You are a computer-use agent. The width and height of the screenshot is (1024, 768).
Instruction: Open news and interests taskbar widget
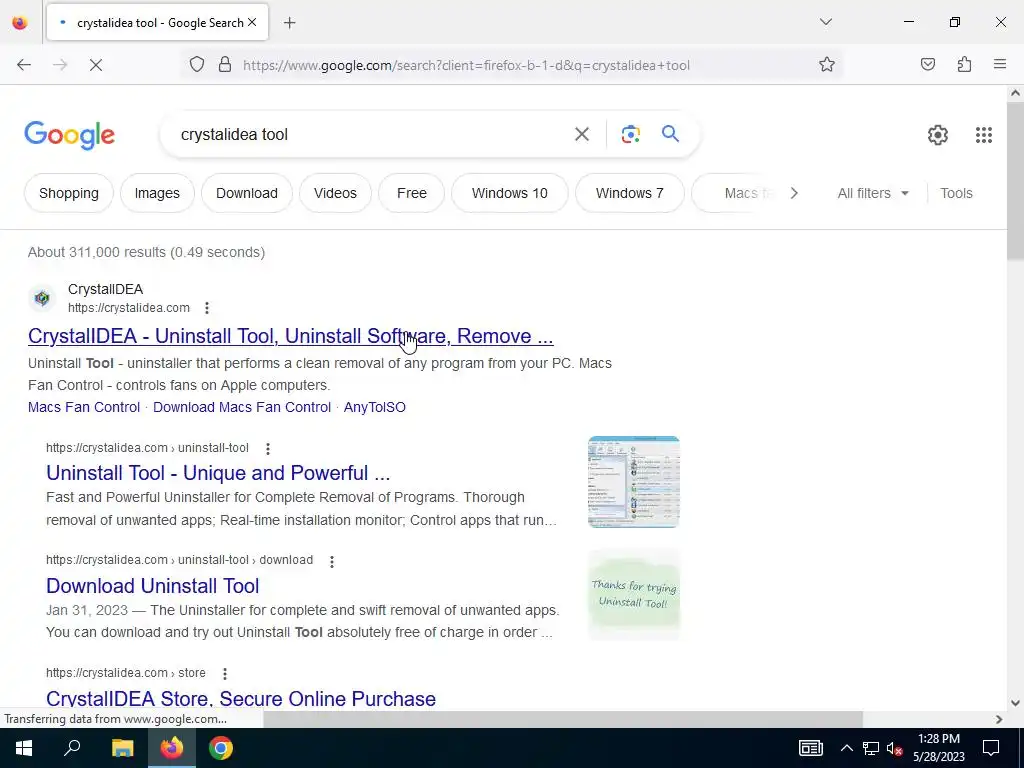[810, 748]
